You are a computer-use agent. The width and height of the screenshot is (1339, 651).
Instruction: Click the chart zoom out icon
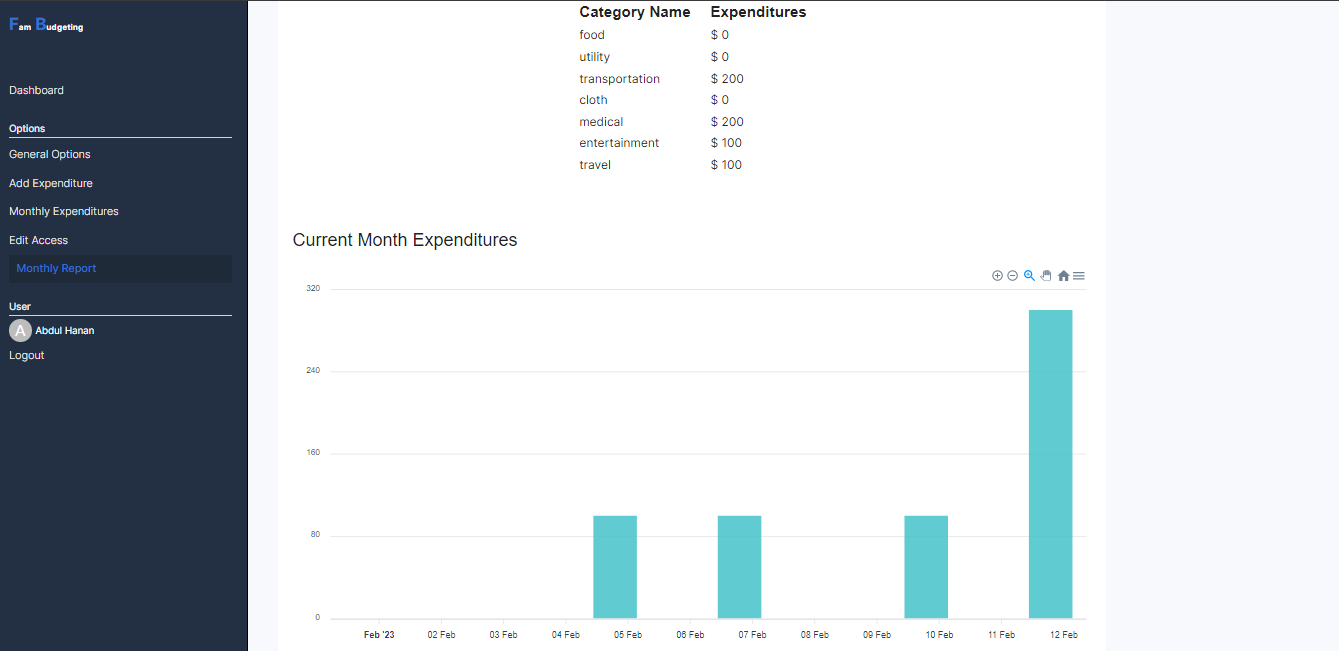coord(1012,276)
